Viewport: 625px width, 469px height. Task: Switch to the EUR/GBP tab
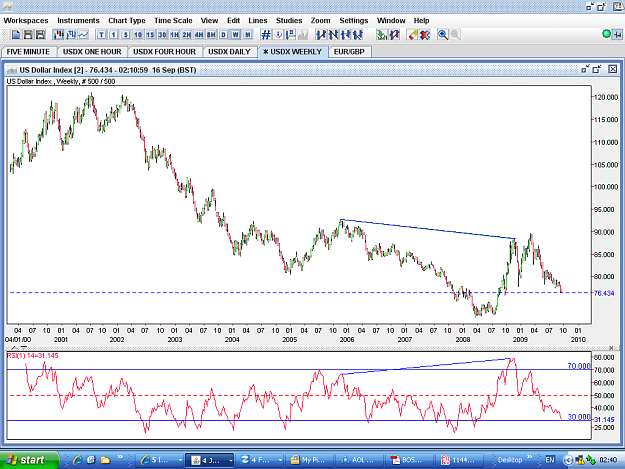(349, 52)
